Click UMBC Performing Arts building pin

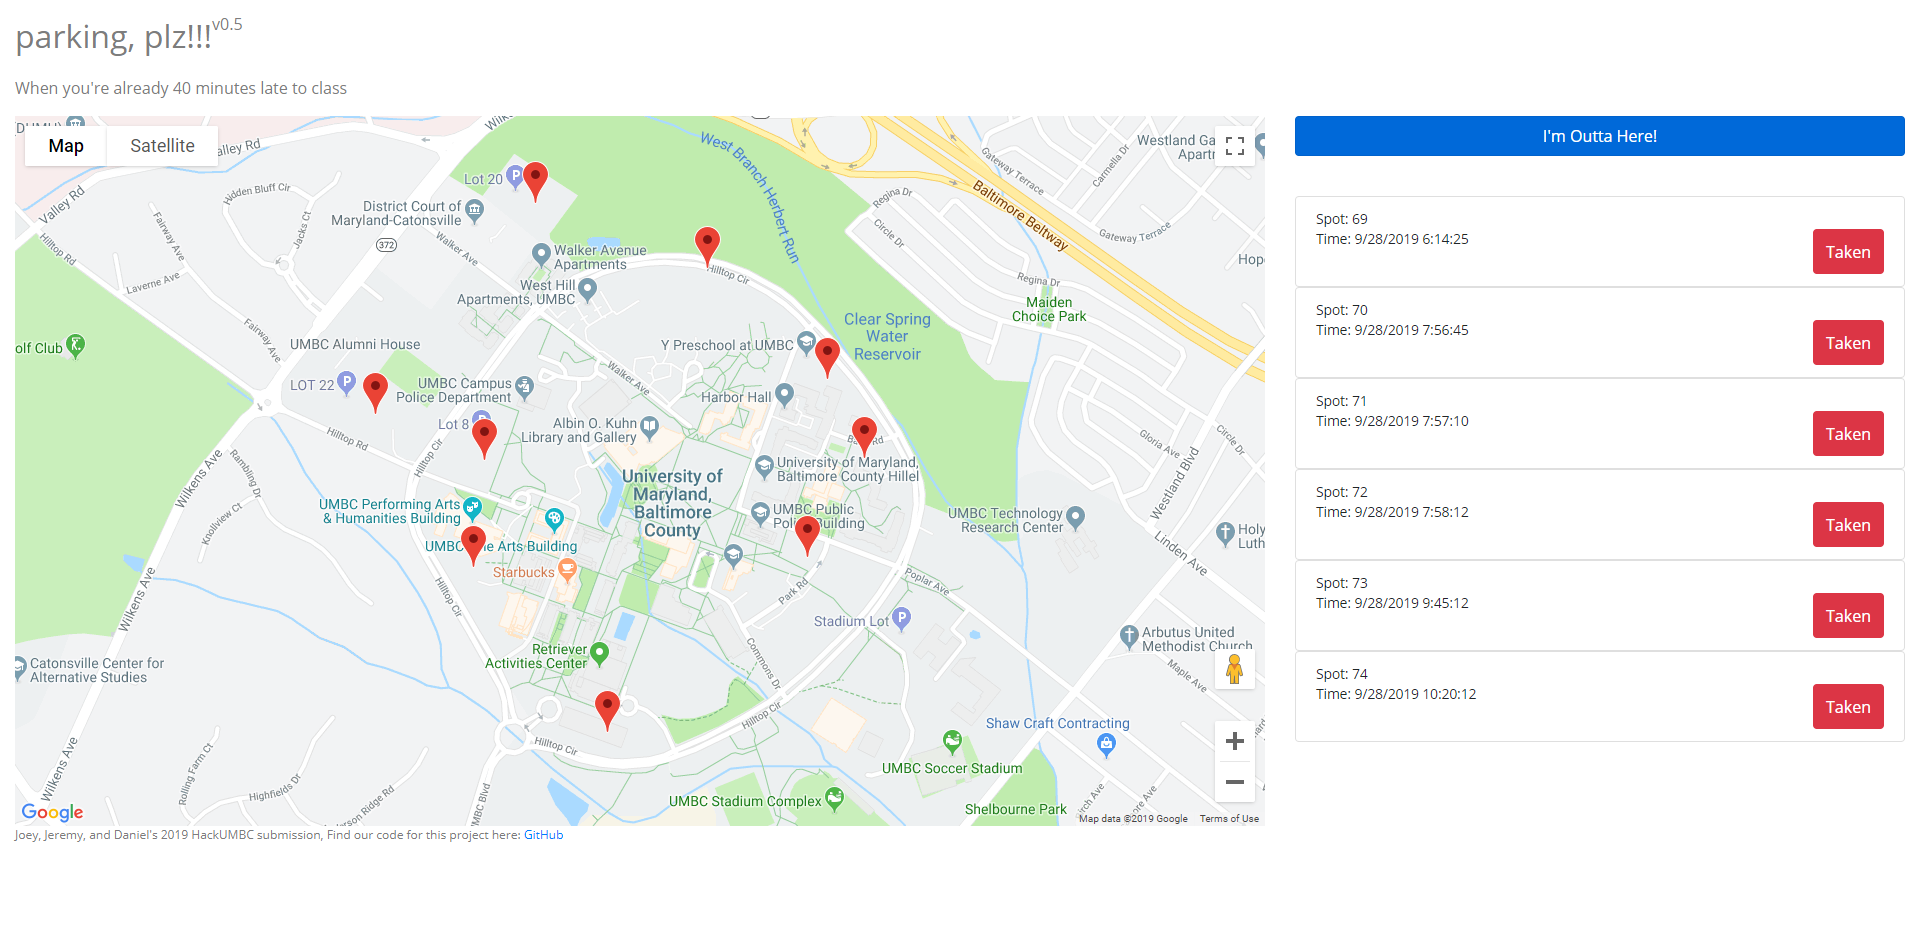point(473,508)
